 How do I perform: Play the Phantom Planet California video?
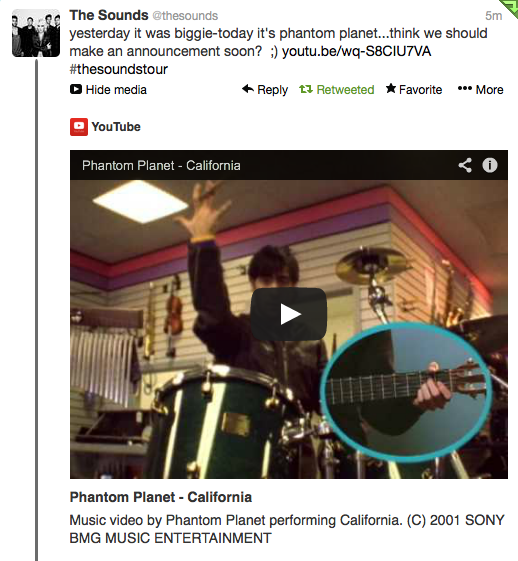pos(289,314)
